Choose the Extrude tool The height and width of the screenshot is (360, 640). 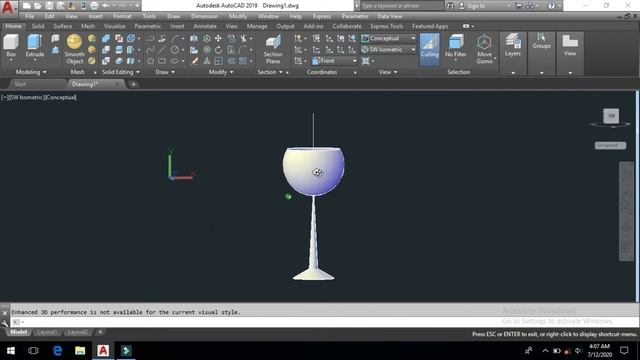click(x=35, y=46)
